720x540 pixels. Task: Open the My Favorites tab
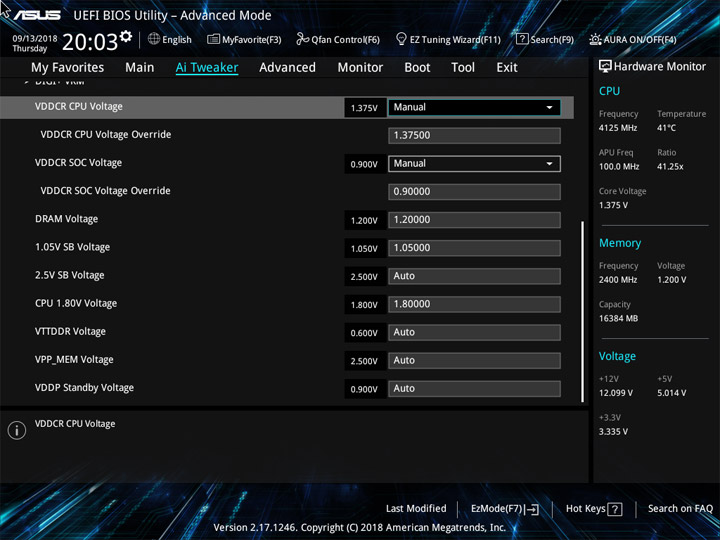pos(68,68)
